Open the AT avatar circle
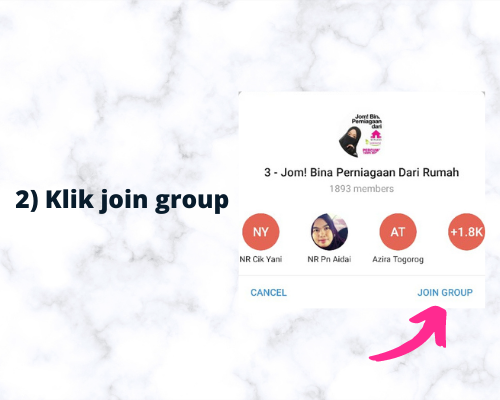This screenshot has width=500, height=400. (x=398, y=232)
